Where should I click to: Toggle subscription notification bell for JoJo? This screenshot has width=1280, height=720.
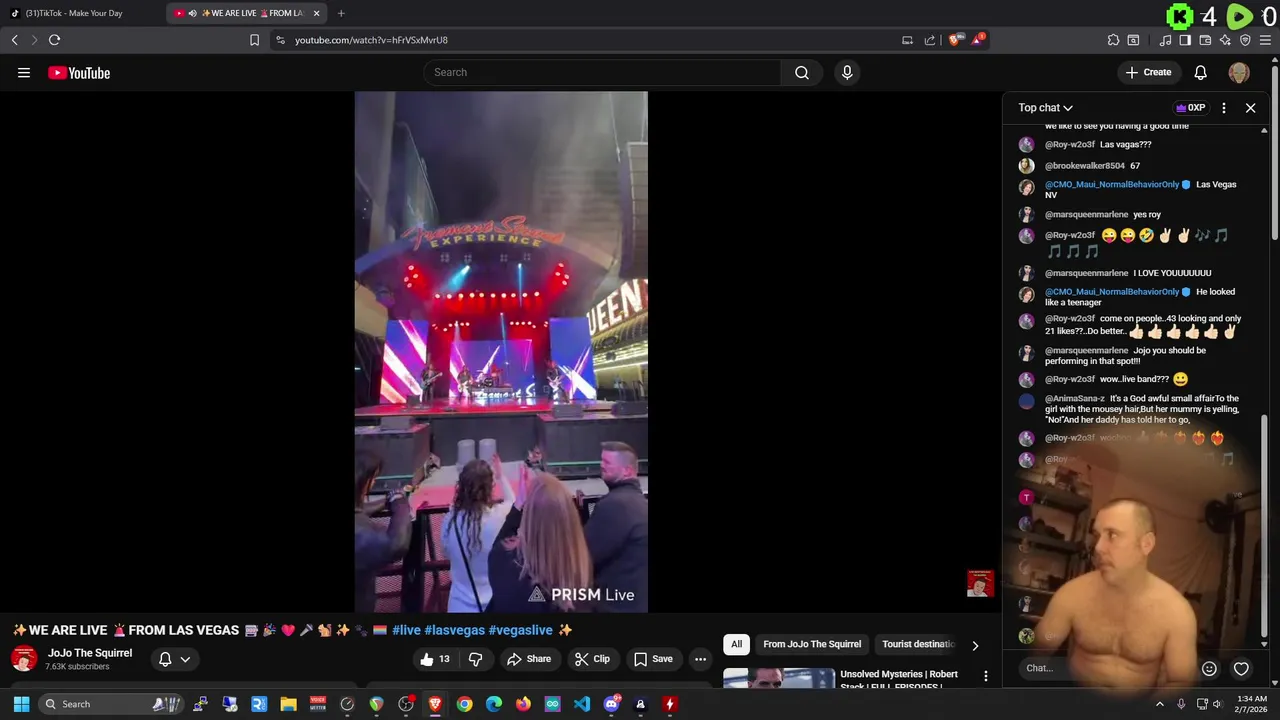tap(165, 659)
